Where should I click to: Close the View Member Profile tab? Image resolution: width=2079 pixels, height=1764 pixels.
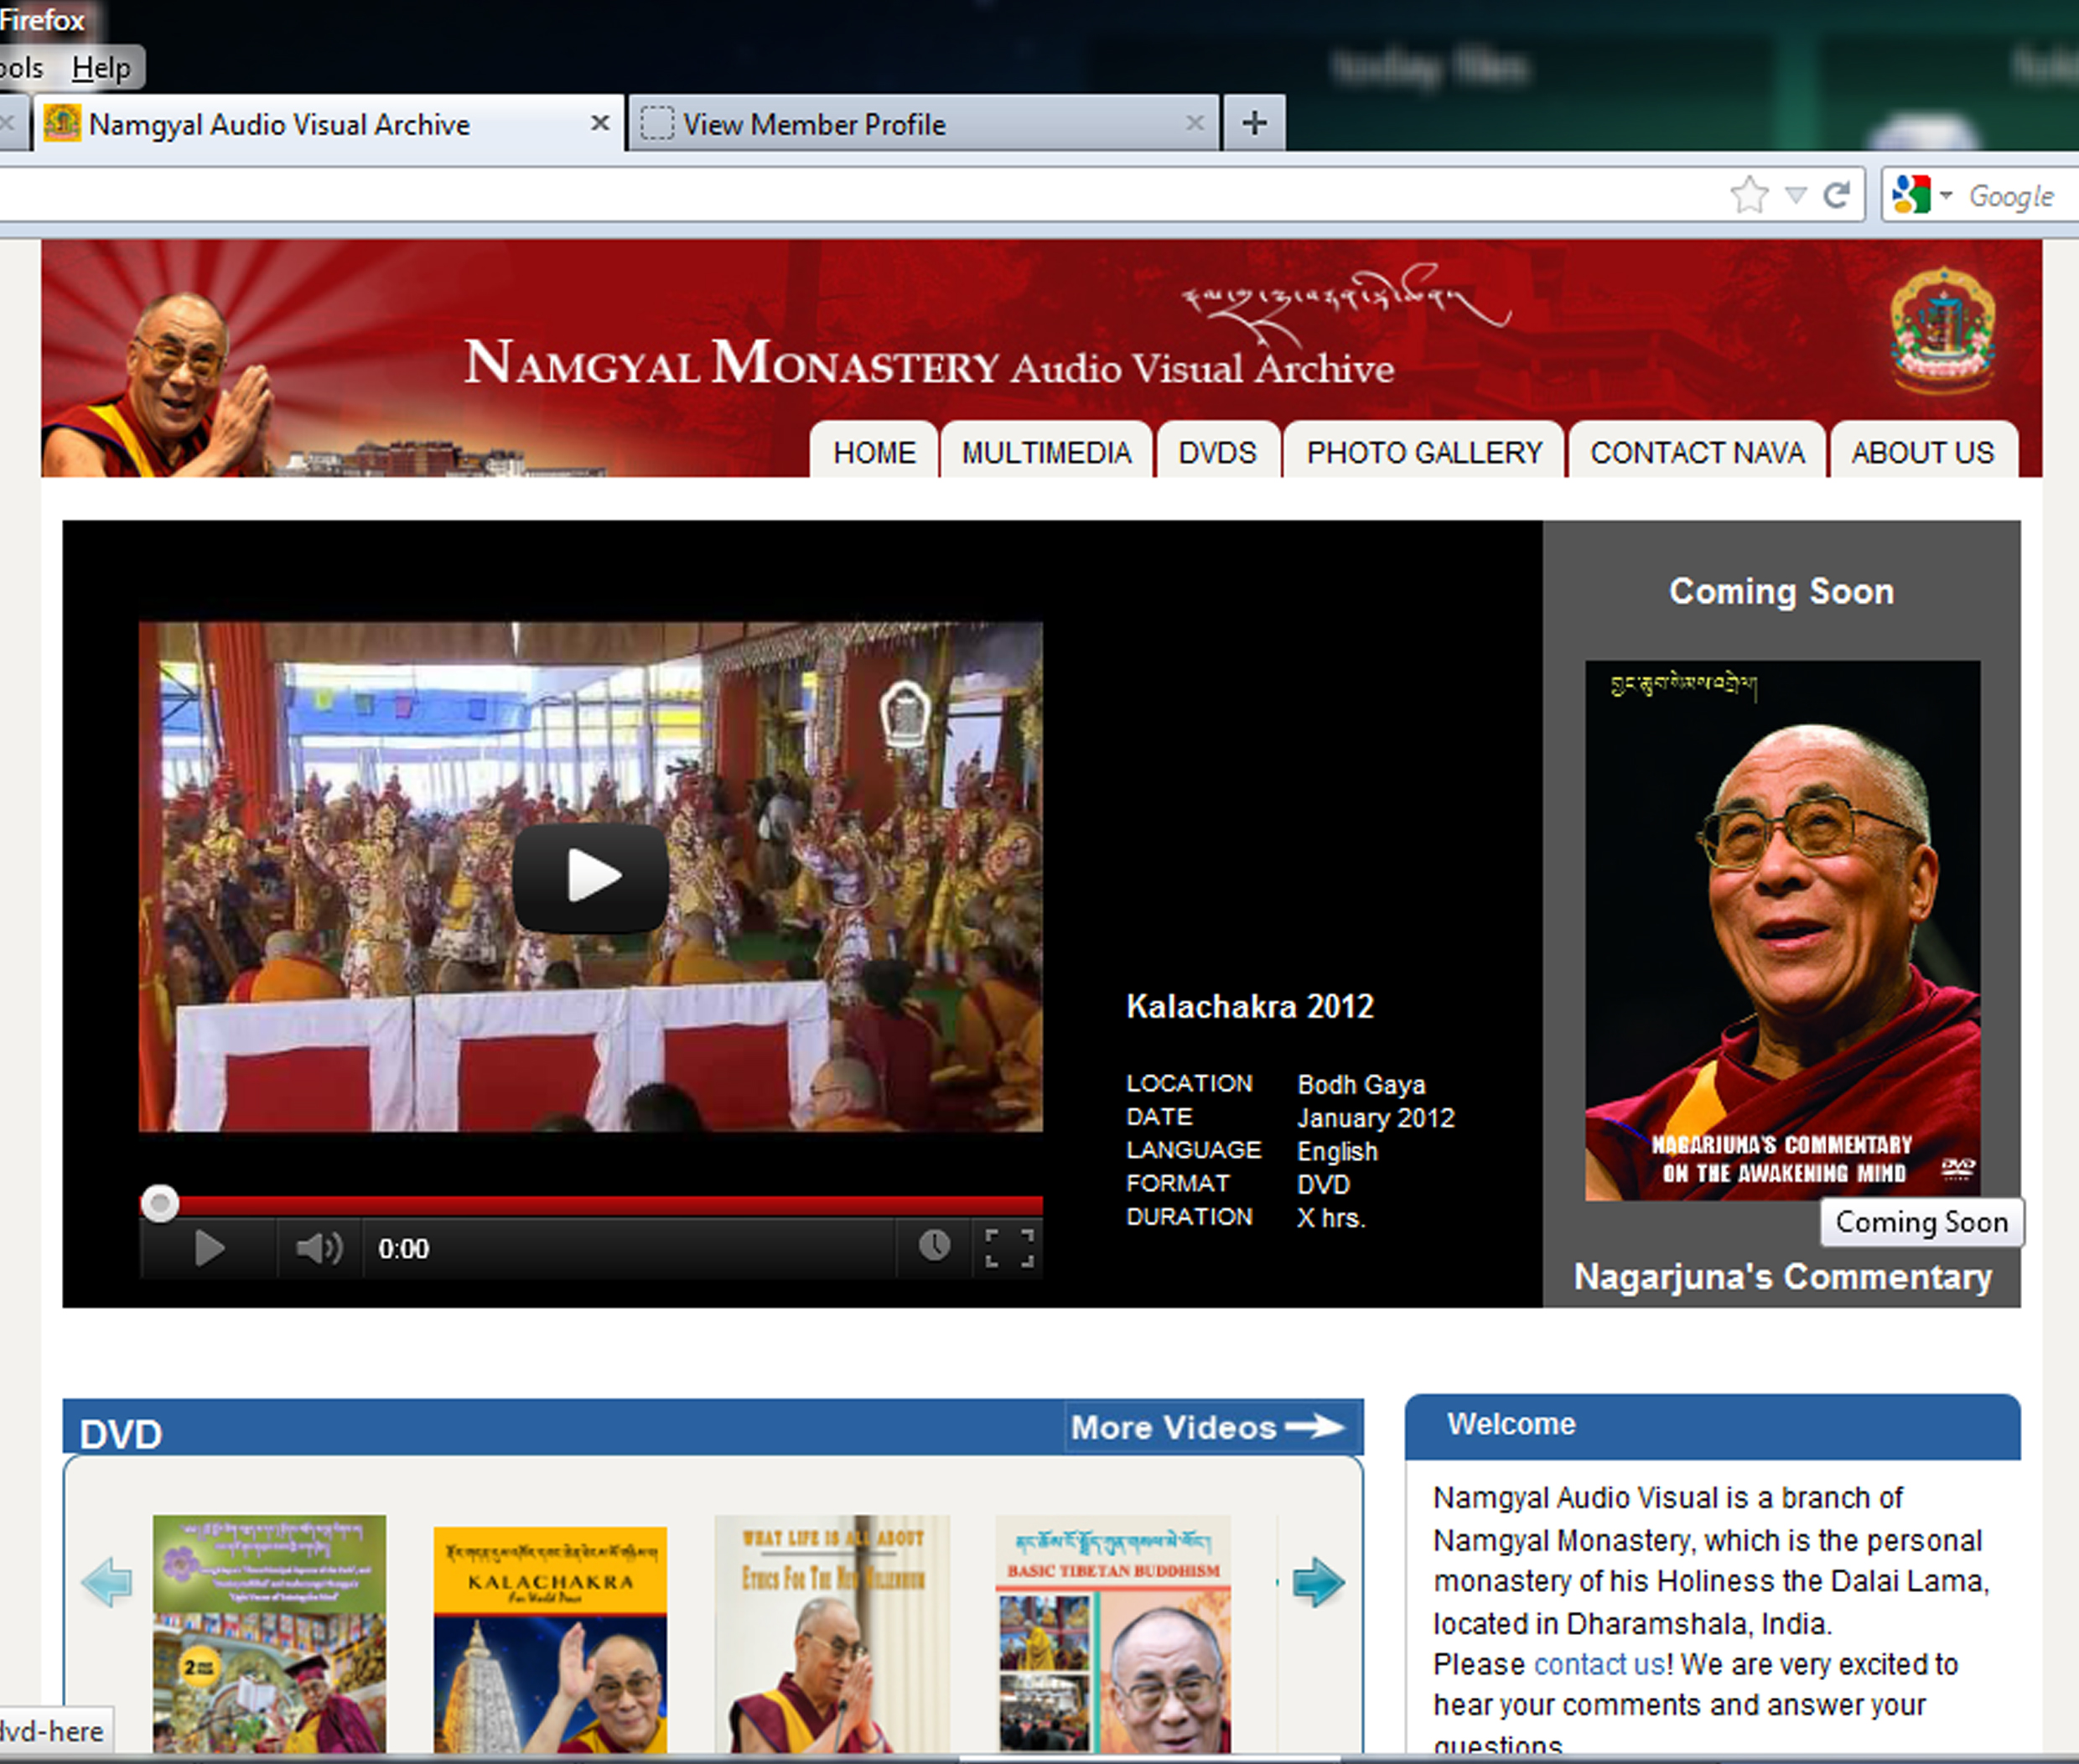pyautogui.click(x=1195, y=123)
